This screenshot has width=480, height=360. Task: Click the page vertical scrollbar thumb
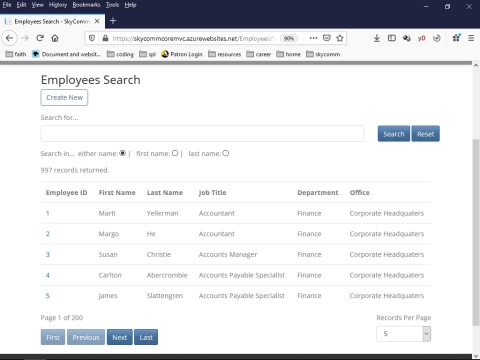click(x=476, y=232)
